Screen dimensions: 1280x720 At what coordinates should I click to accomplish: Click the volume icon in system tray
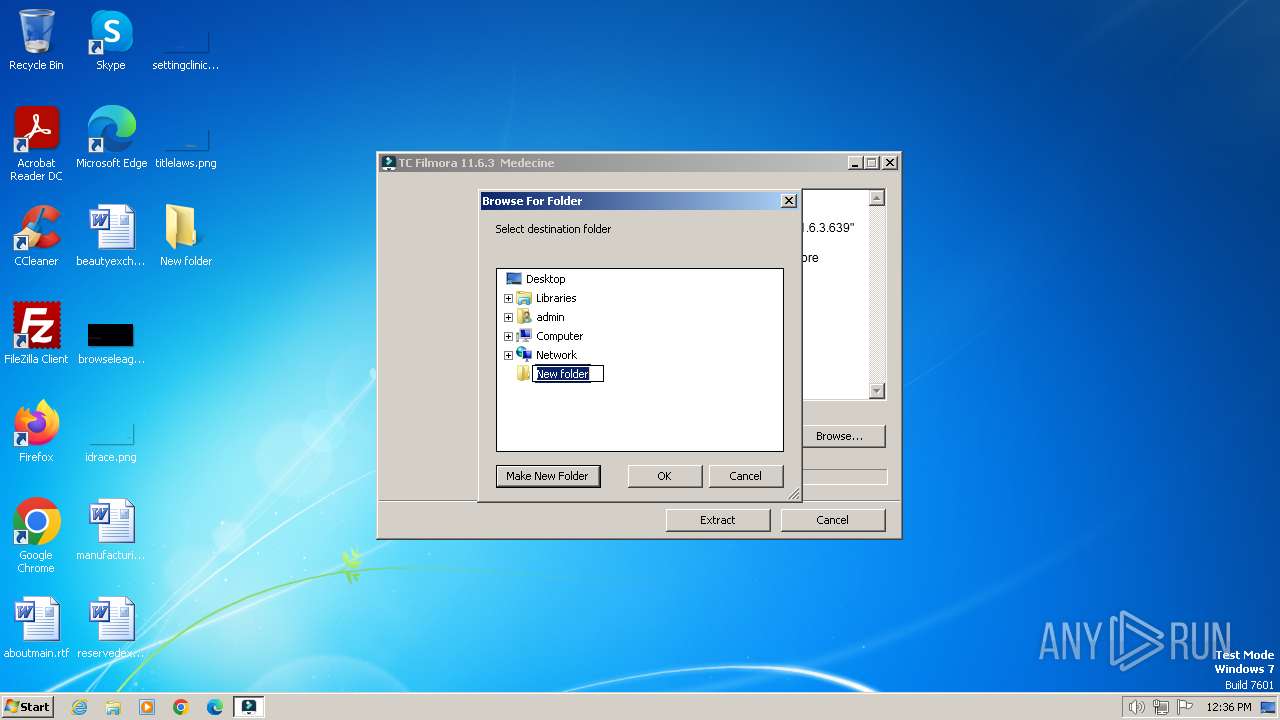point(1136,707)
